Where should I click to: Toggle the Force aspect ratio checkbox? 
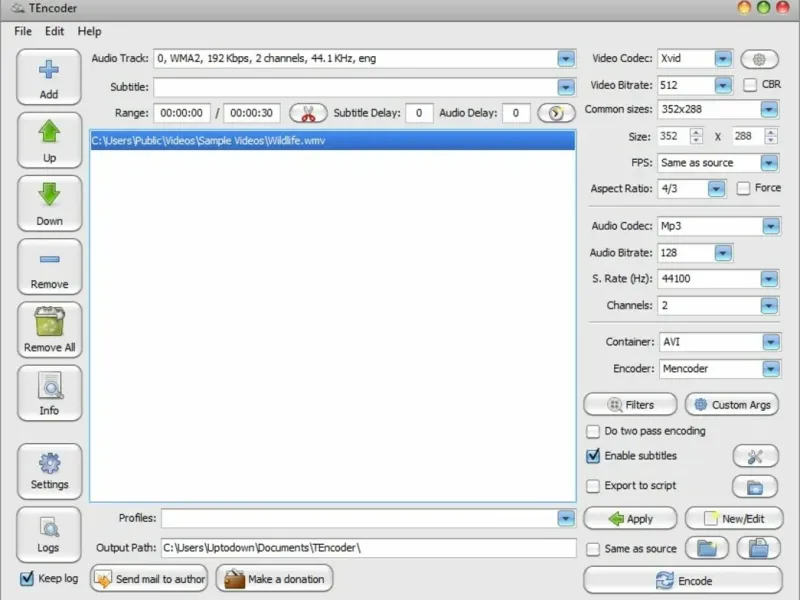tap(743, 188)
